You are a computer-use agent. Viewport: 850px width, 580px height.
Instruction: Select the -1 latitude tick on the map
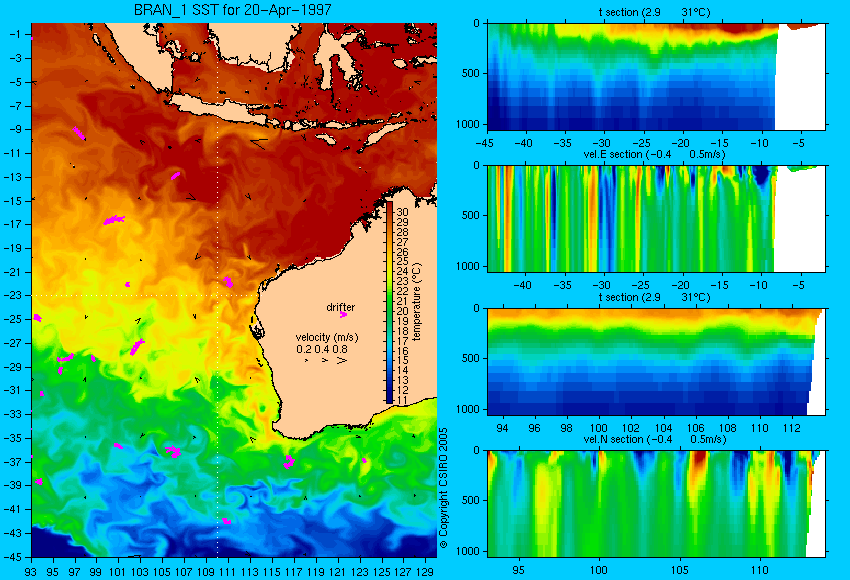click(15, 34)
